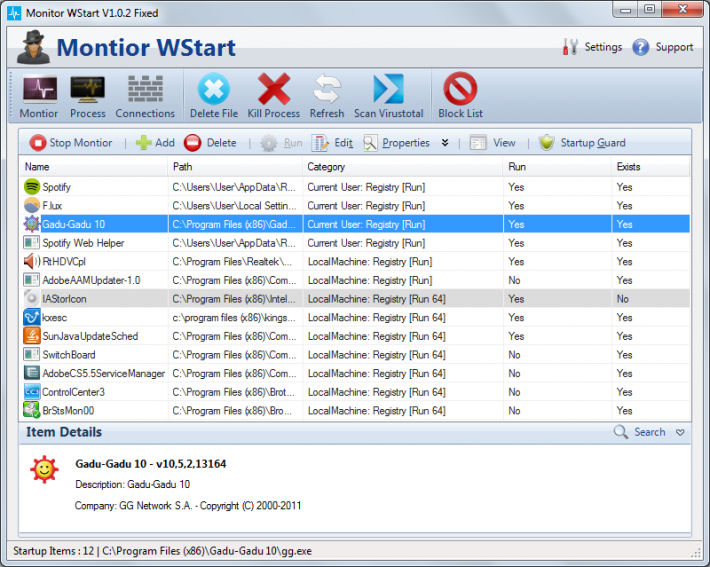Open Properties of selected item
710x567 pixels.
tap(396, 143)
